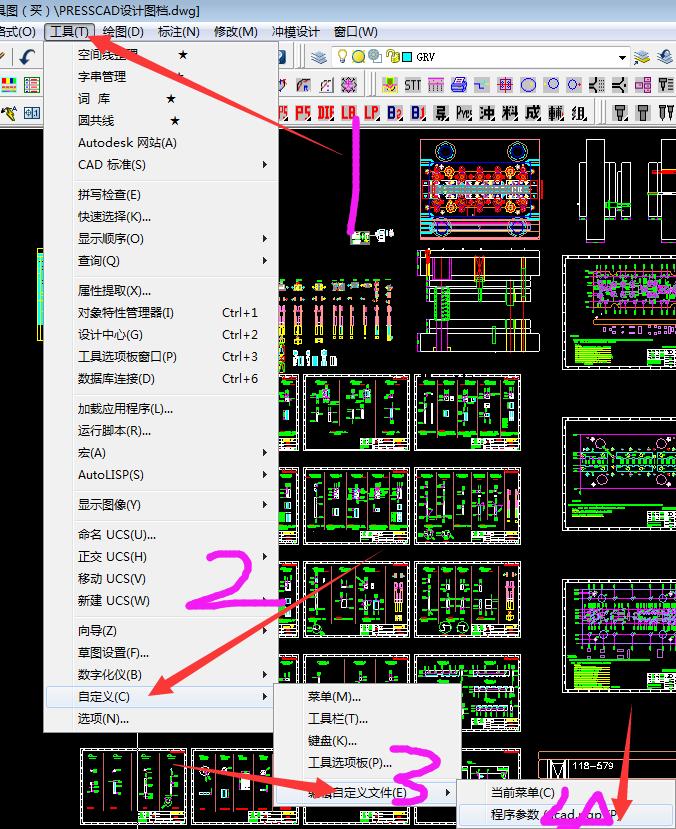The width and height of the screenshot is (676, 829).
Task: Select 词库 menu entry
Action: [x=162, y=99]
